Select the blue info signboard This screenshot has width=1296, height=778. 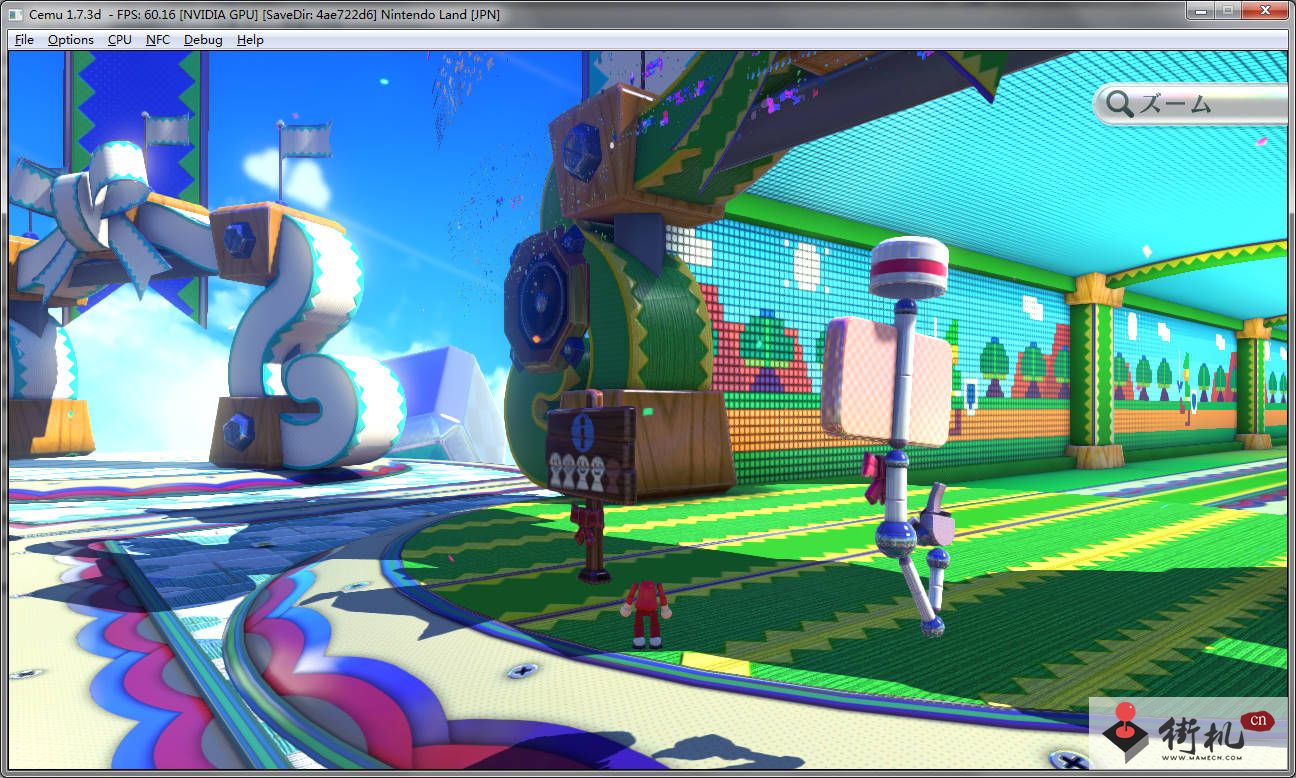pos(590,455)
